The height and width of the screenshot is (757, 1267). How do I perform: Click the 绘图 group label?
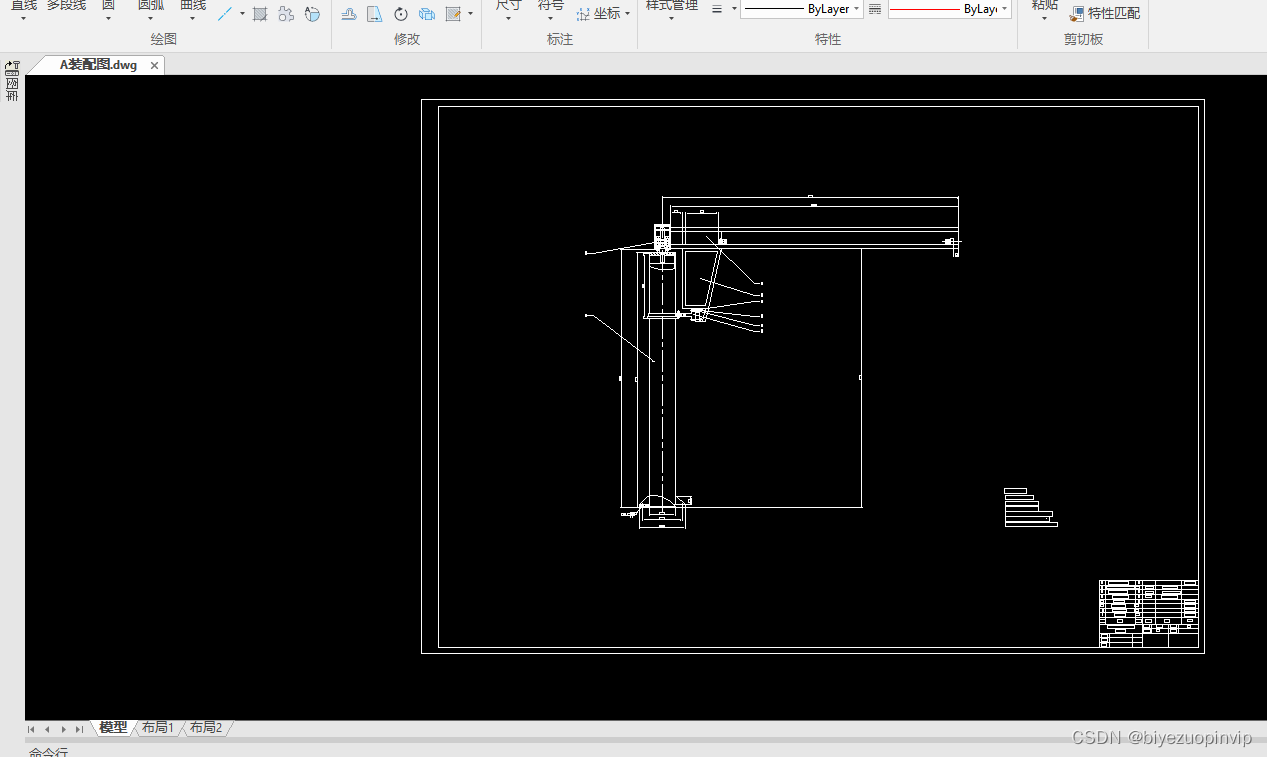164,39
